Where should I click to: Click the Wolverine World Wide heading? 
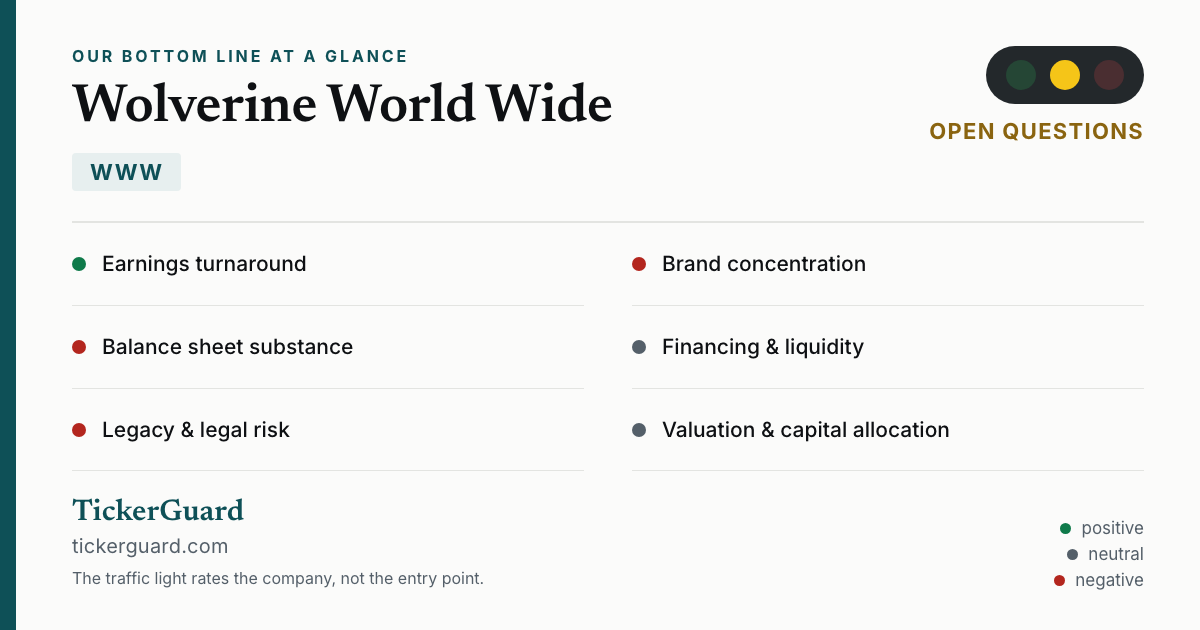coord(342,102)
